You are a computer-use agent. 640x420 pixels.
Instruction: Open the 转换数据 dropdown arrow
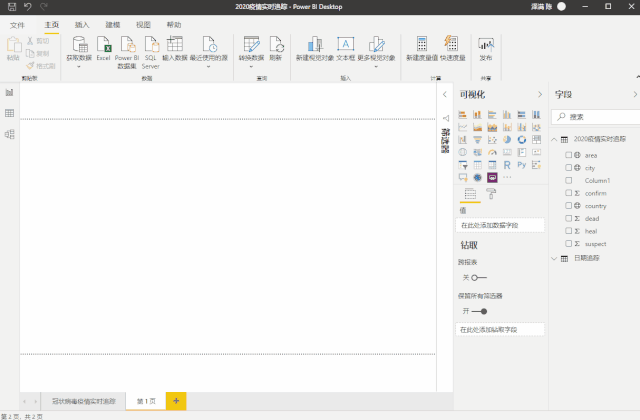[x=251, y=67]
